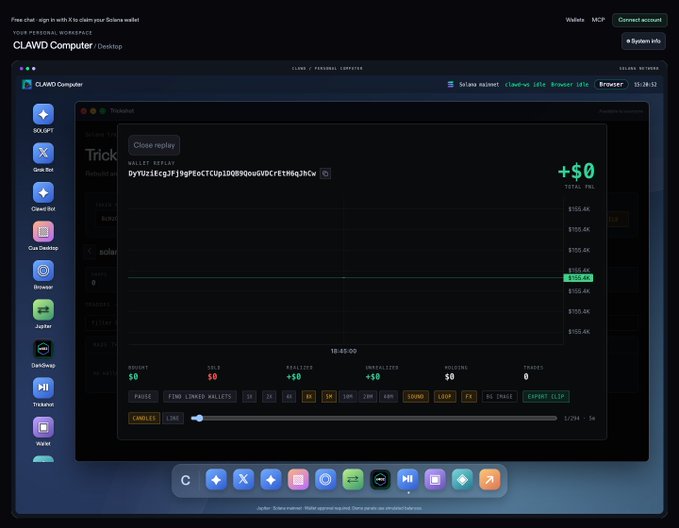This screenshot has width=679, height=528.
Task: Click the CLAWD Computer logo in the desktop top bar
Action: pos(27,84)
